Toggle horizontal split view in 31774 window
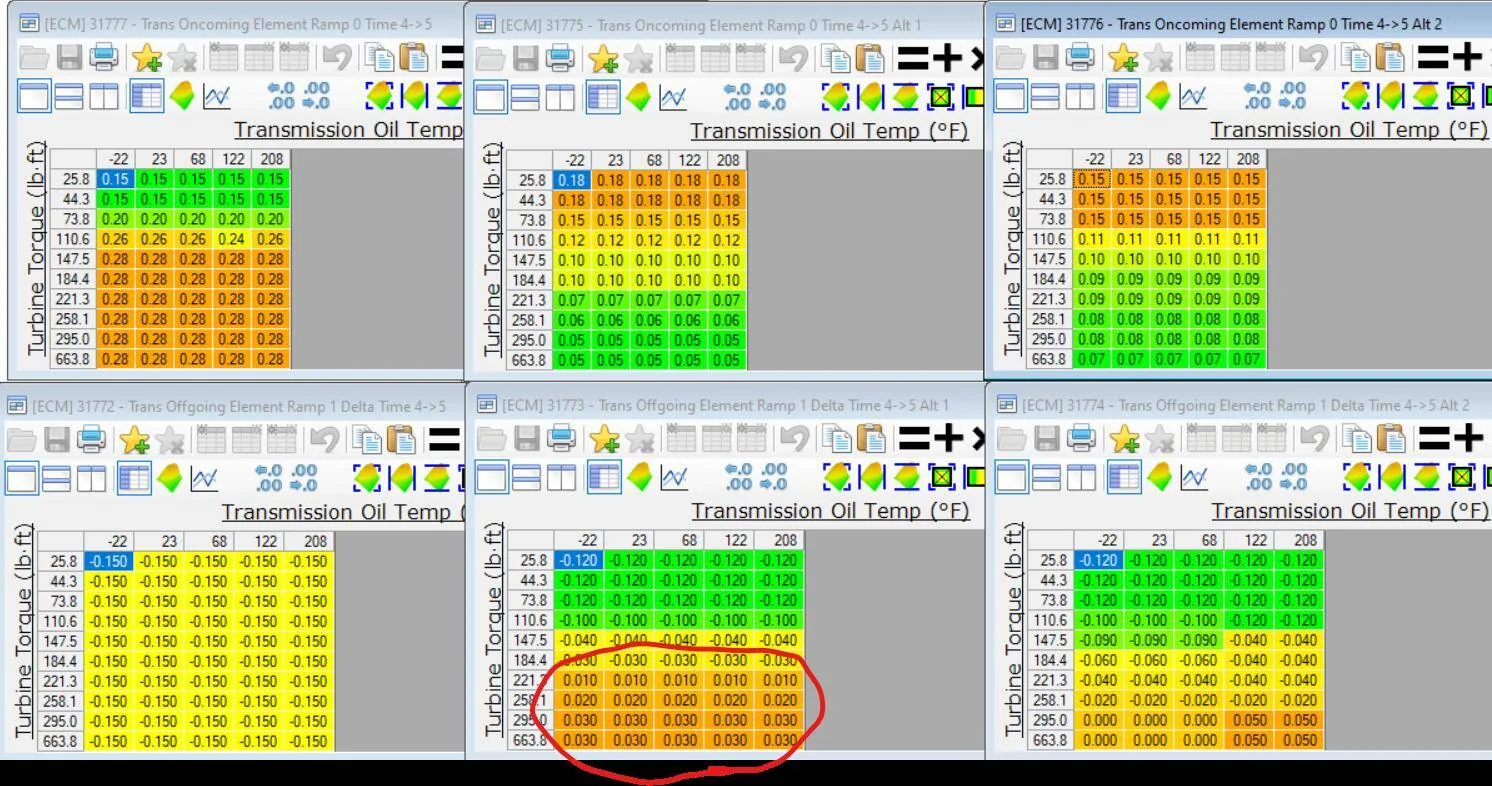 point(1045,477)
